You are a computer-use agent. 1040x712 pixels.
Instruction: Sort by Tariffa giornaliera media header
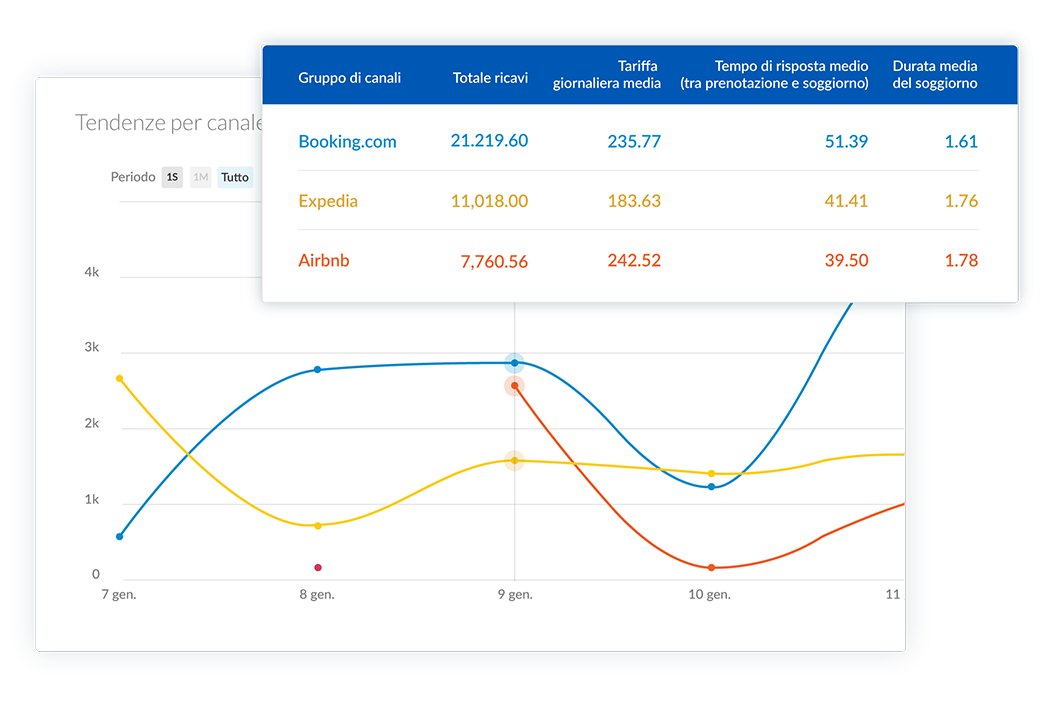point(607,74)
